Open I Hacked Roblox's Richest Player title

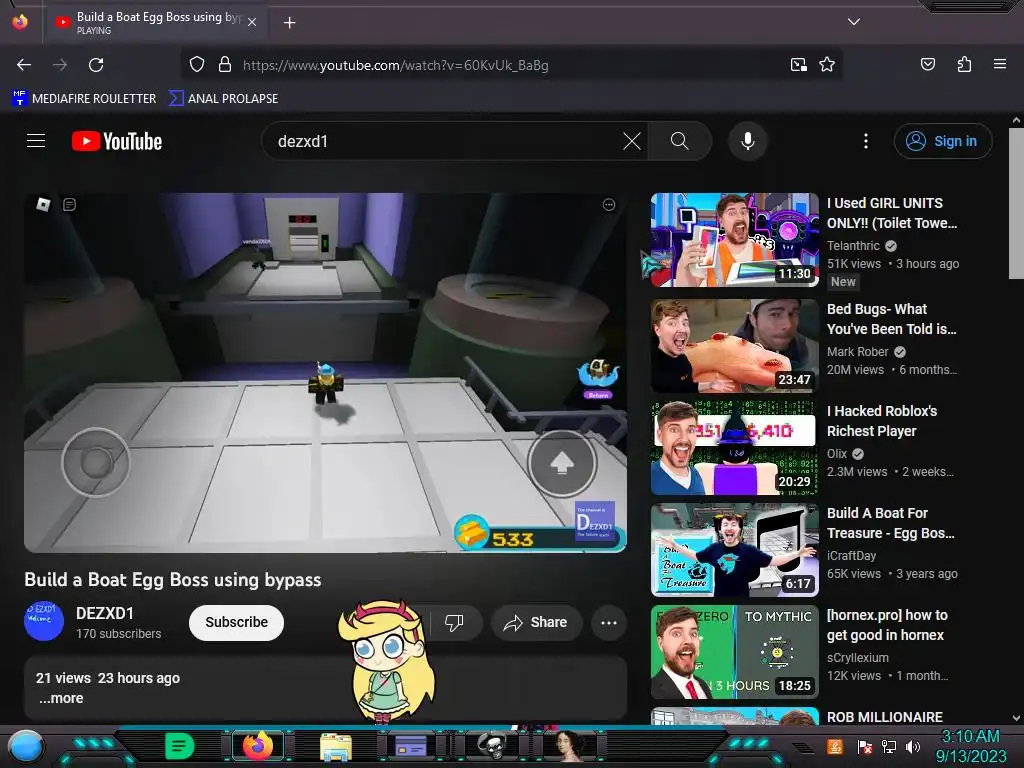[882, 421]
